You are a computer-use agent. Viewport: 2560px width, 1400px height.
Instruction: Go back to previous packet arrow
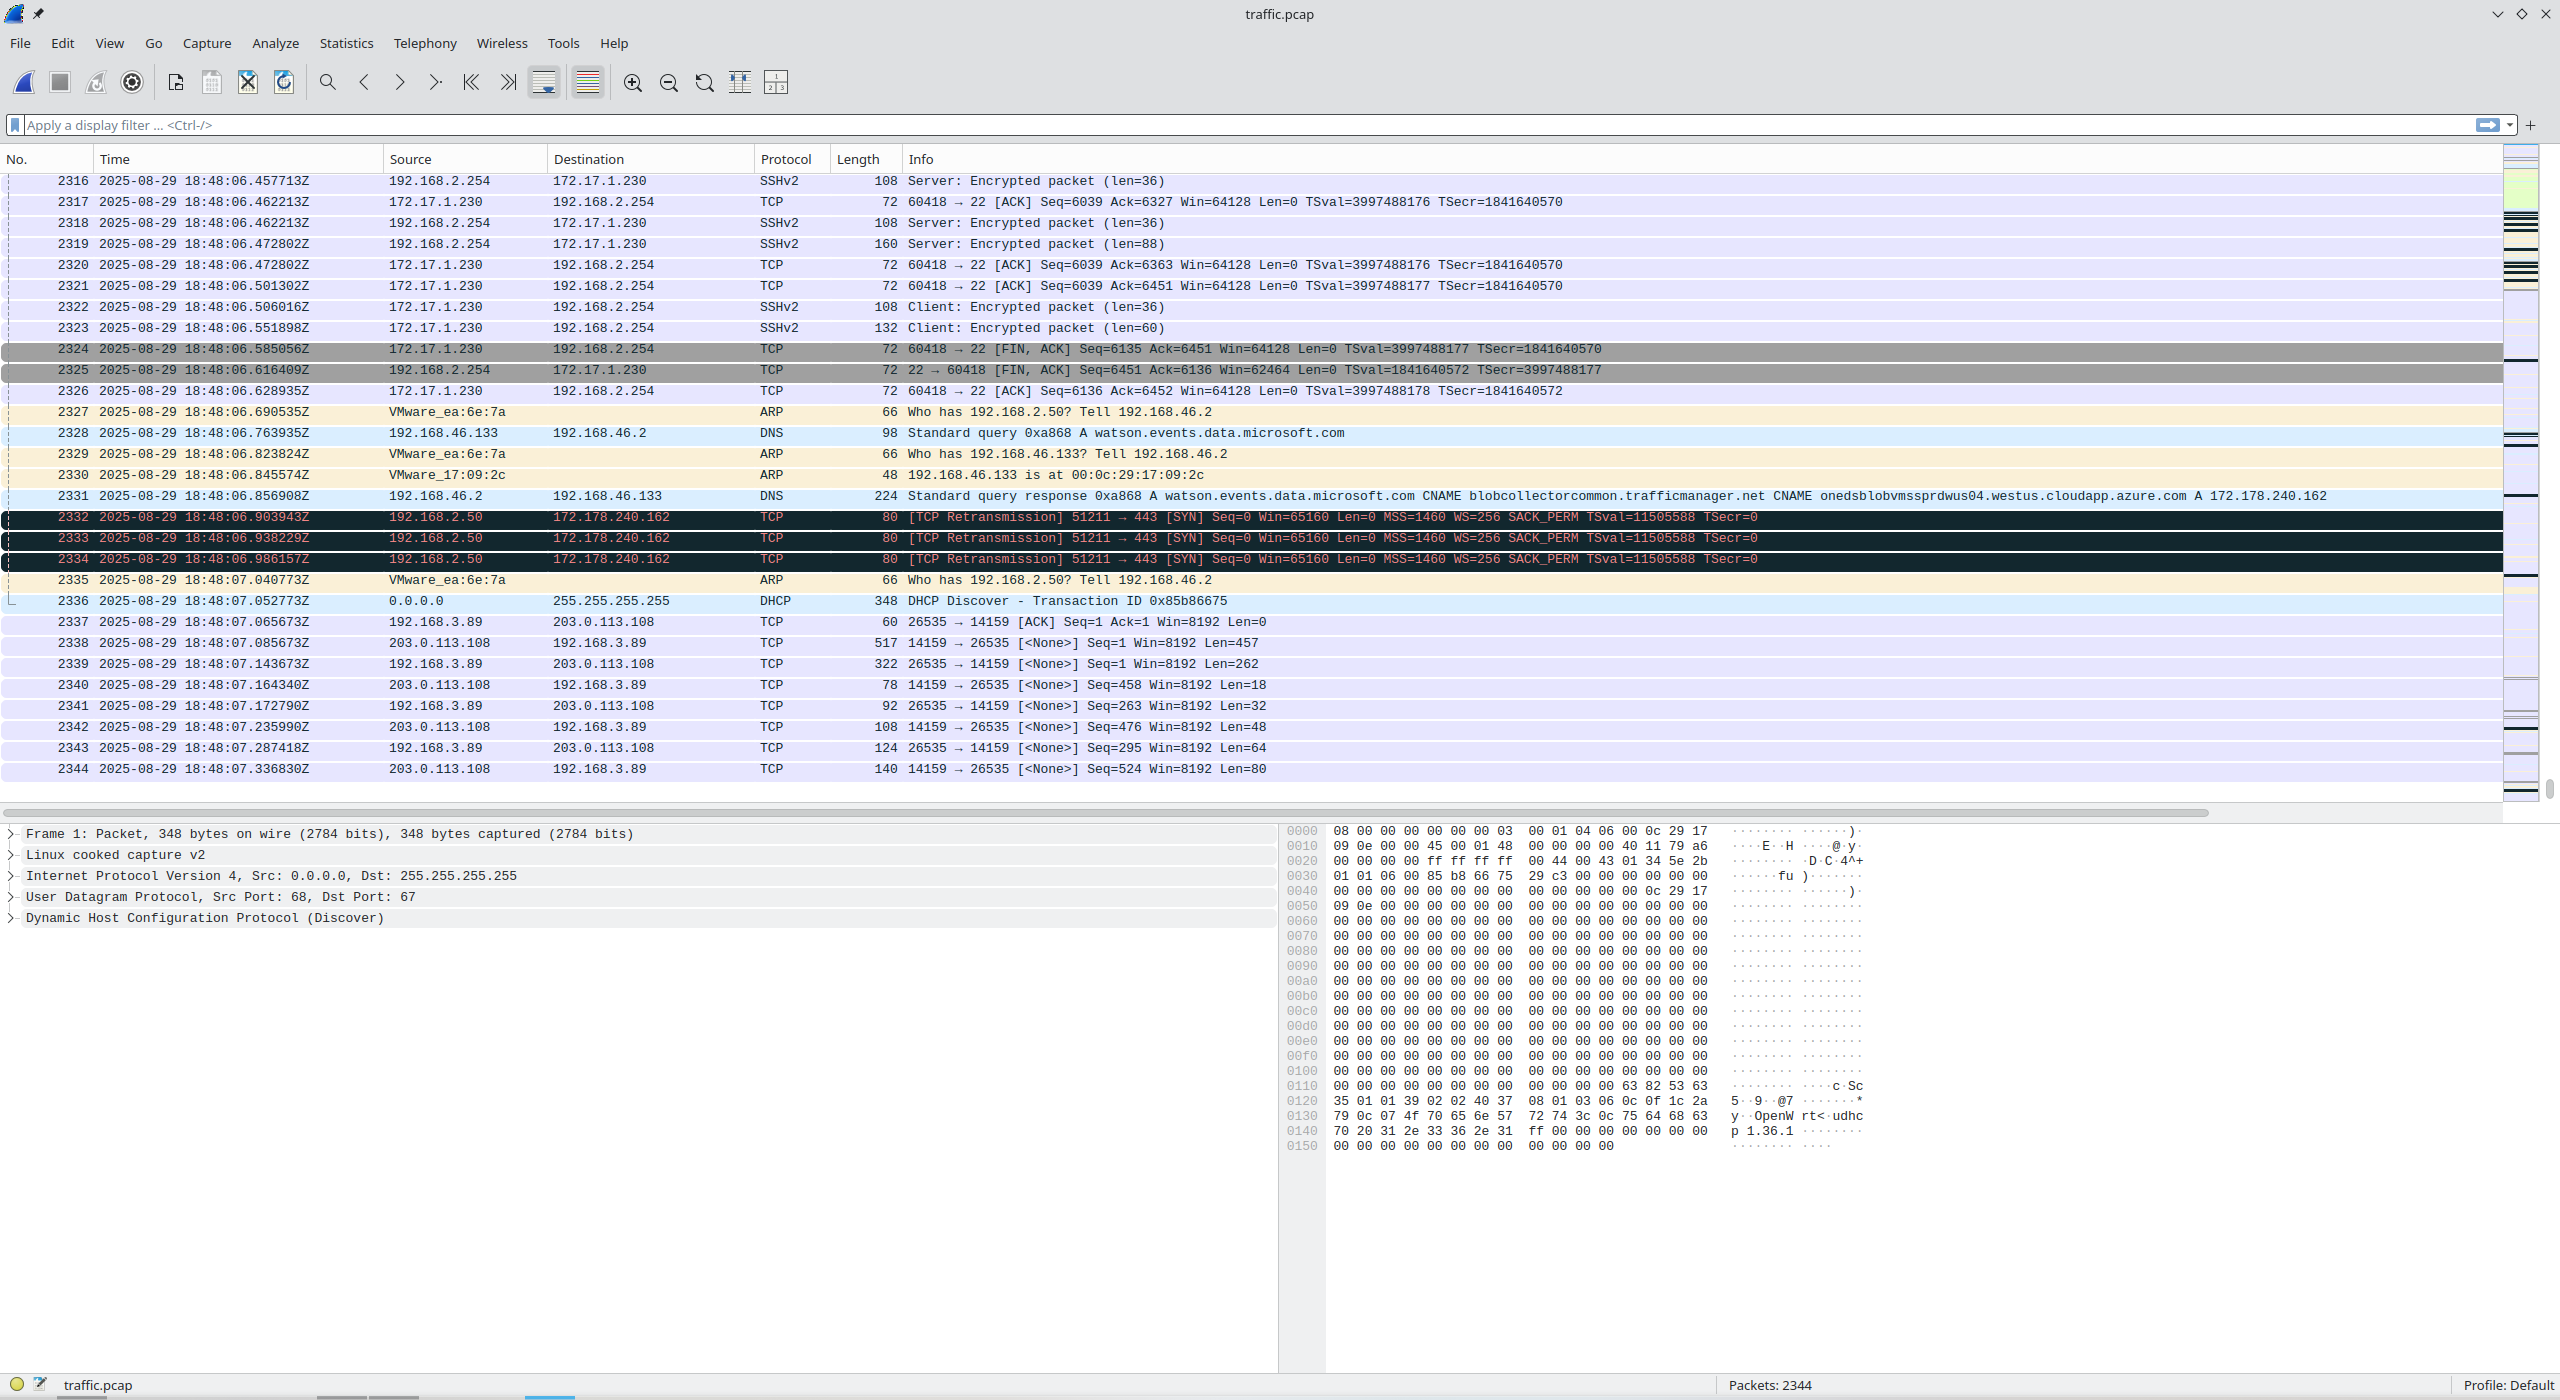[364, 82]
